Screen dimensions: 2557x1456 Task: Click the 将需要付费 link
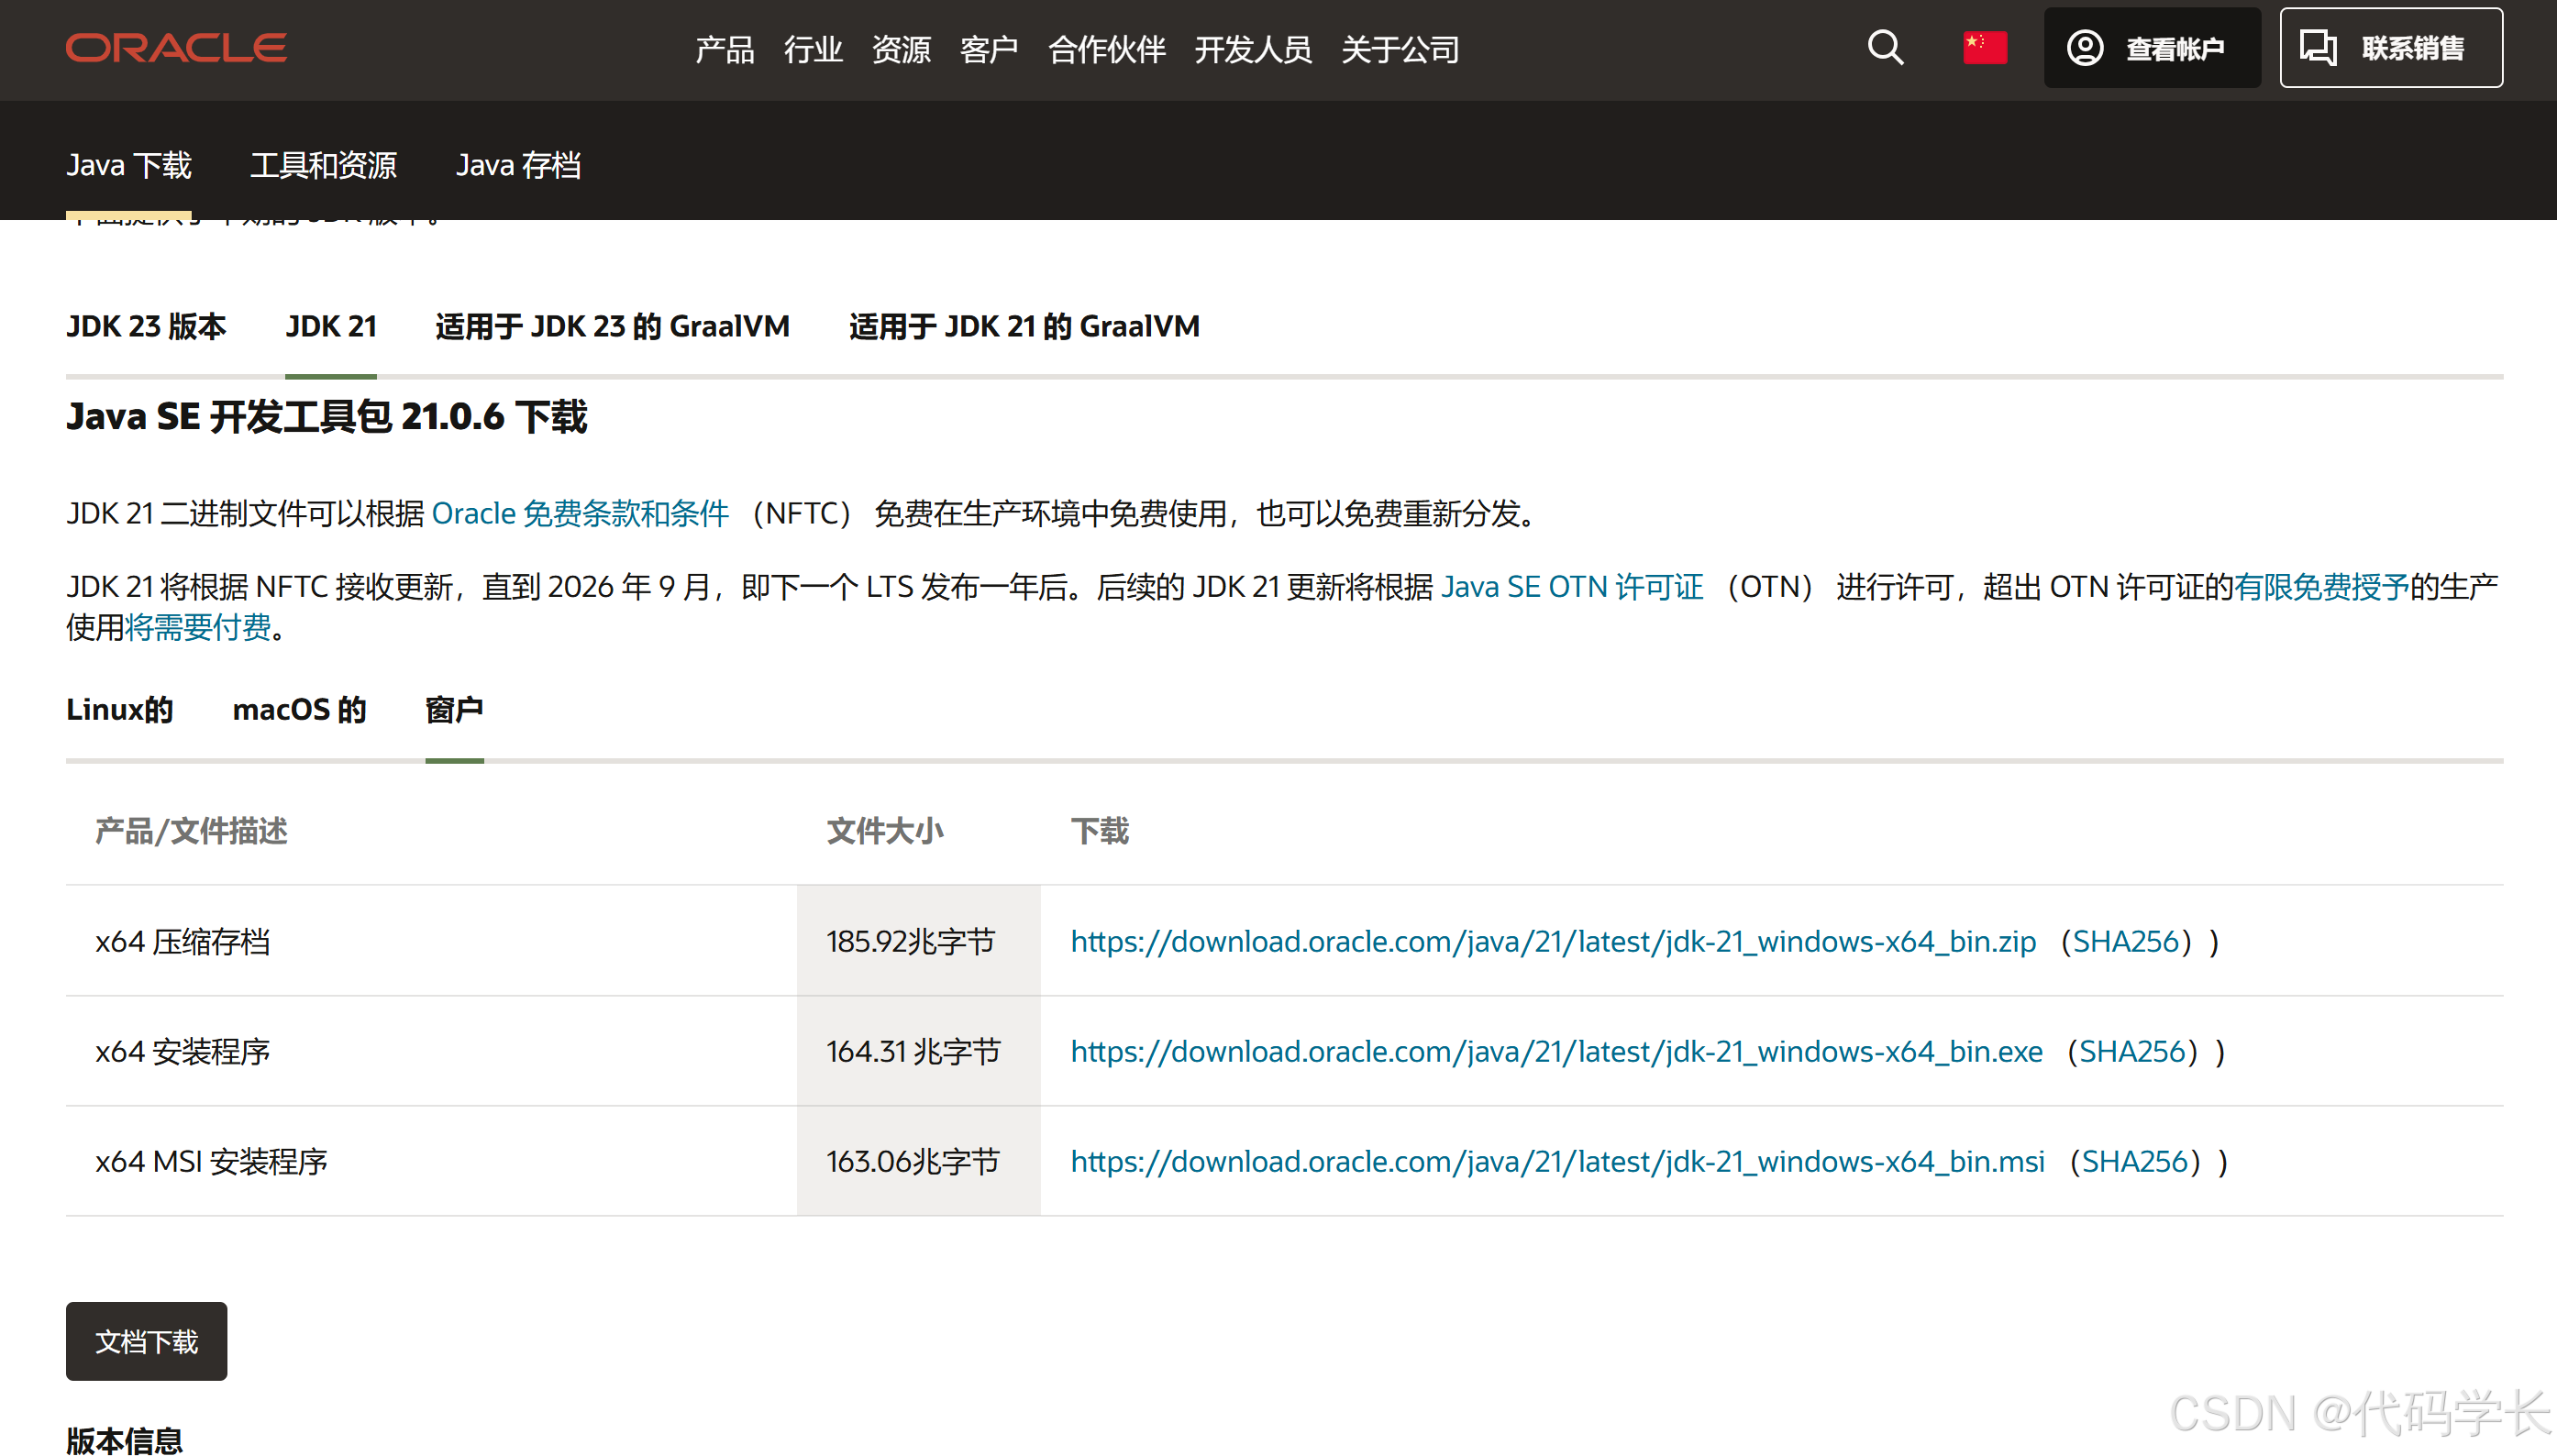pyautogui.click(x=196, y=627)
